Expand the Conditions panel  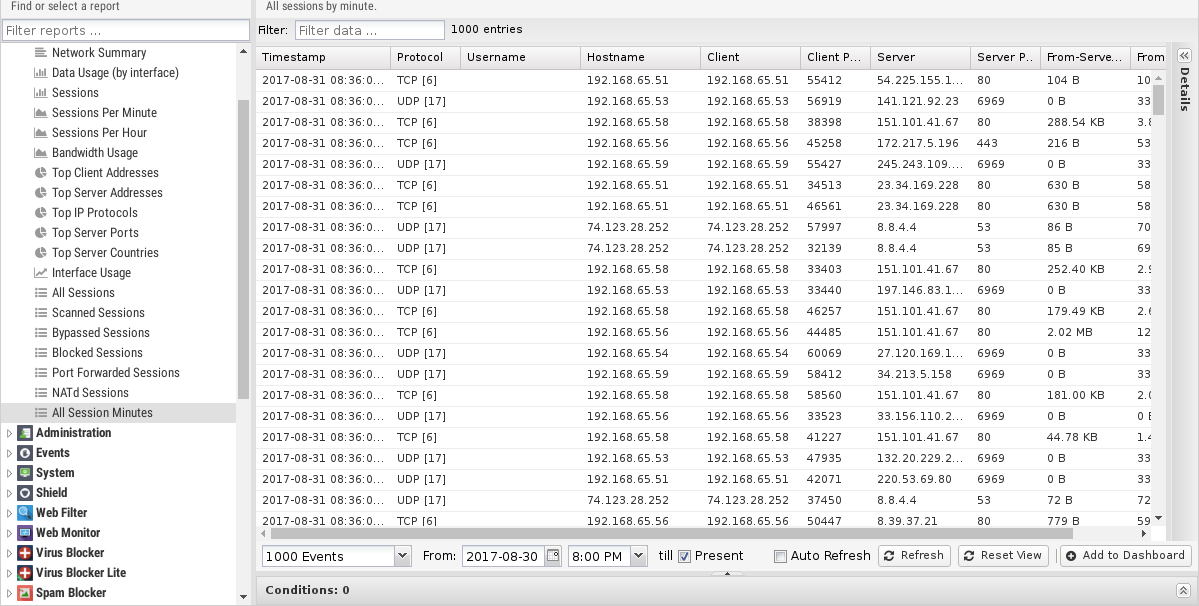point(1182,590)
